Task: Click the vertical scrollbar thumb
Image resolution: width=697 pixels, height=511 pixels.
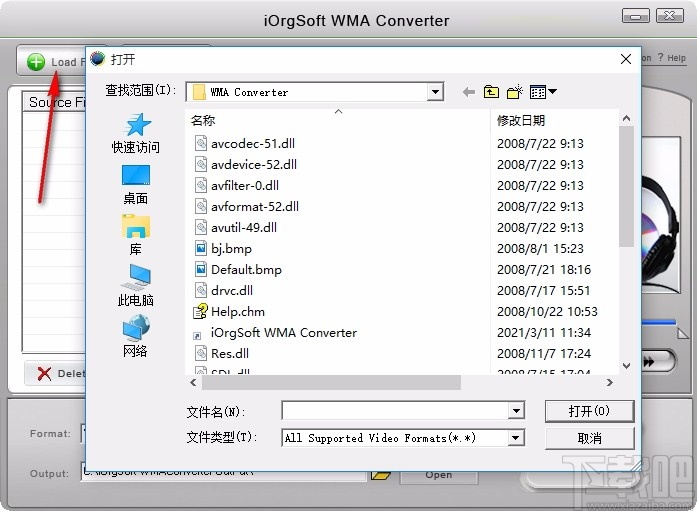Action: pyautogui.click(x=626, y=186)
